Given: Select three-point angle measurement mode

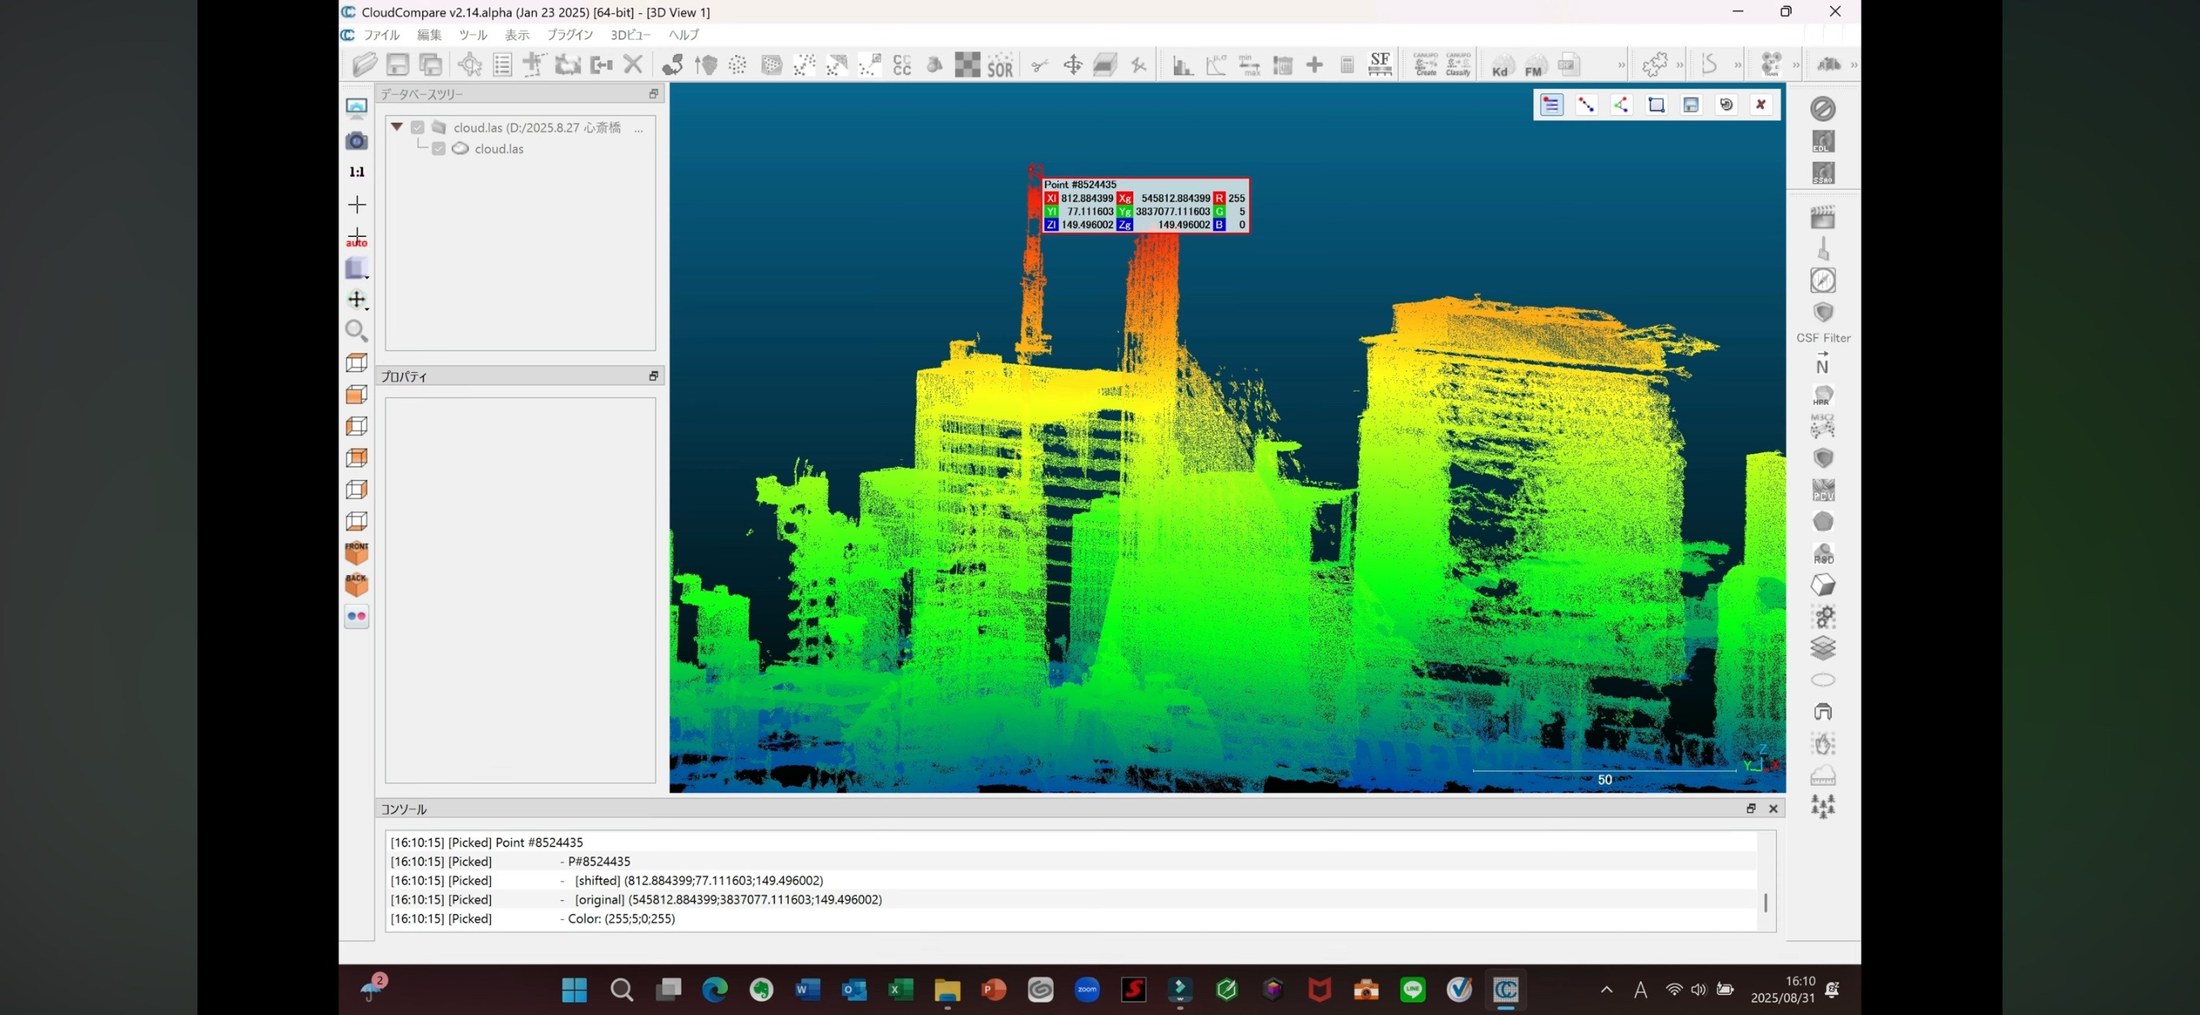Looking at the screenshot, I should pyautogui.click(x=1621, y=105).
